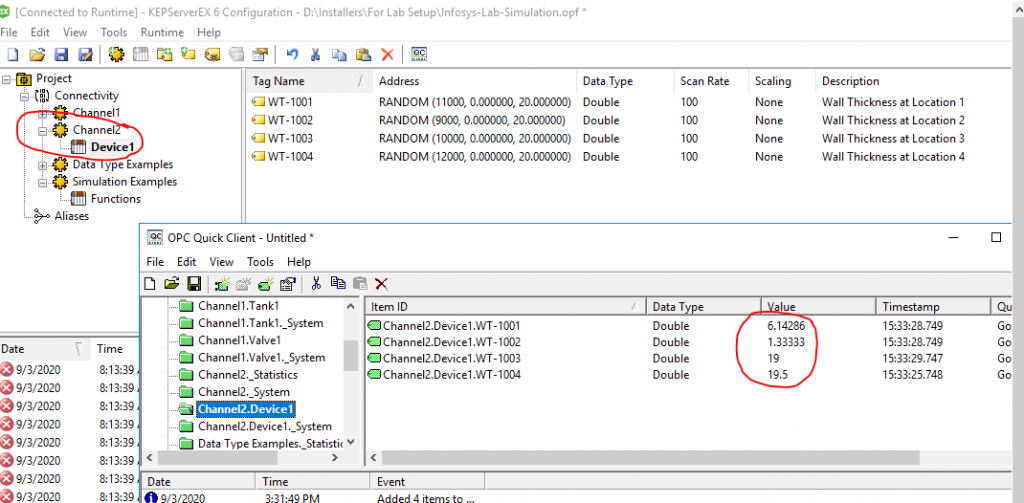Click New Device icon in KEPServerEX toolbar
The height and width of the screenshot is (503, 1024).
[140, 55]
